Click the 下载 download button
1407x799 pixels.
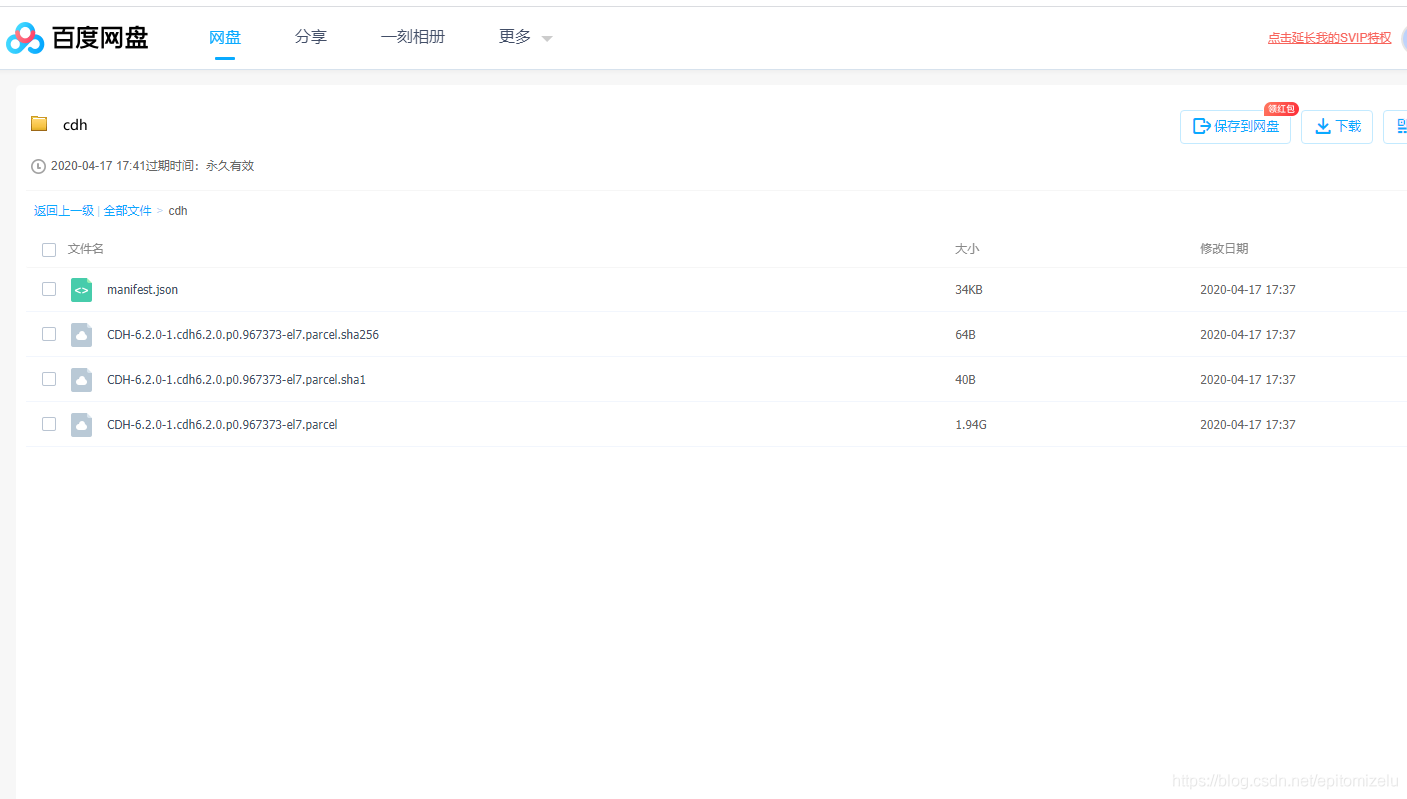coord(1337,127)
